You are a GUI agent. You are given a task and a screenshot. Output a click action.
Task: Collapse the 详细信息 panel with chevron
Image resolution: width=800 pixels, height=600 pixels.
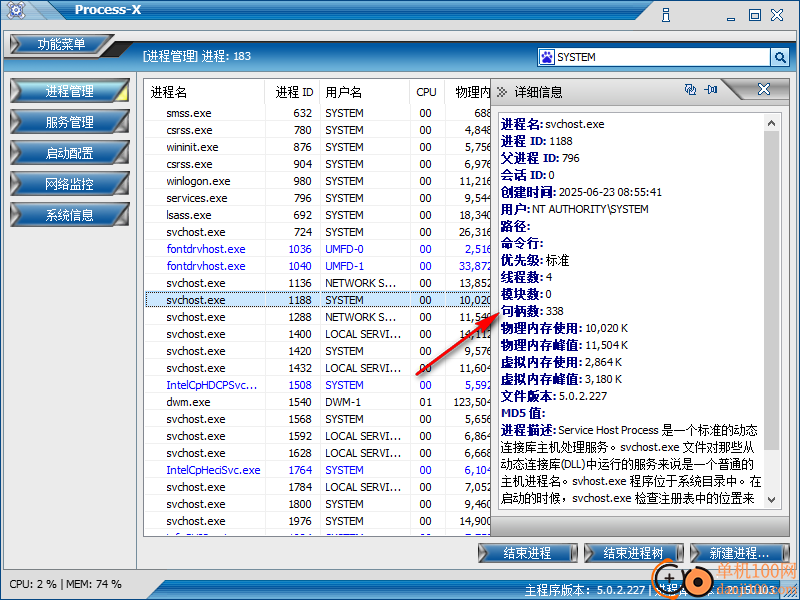[x=502, y=92]
